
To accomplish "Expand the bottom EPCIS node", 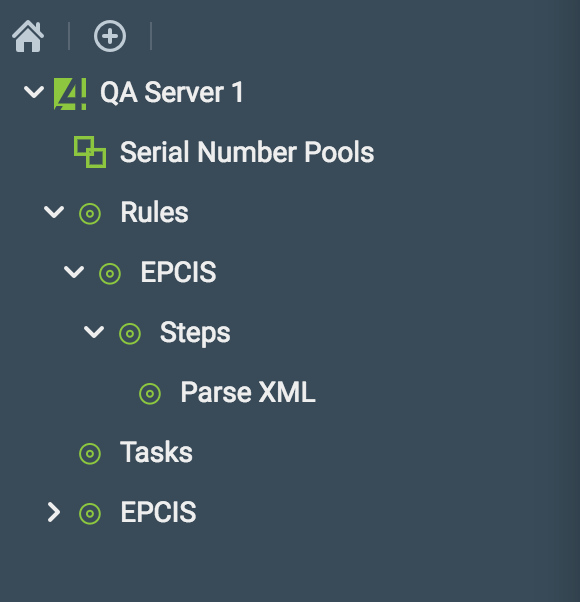I will pos(54,513).
